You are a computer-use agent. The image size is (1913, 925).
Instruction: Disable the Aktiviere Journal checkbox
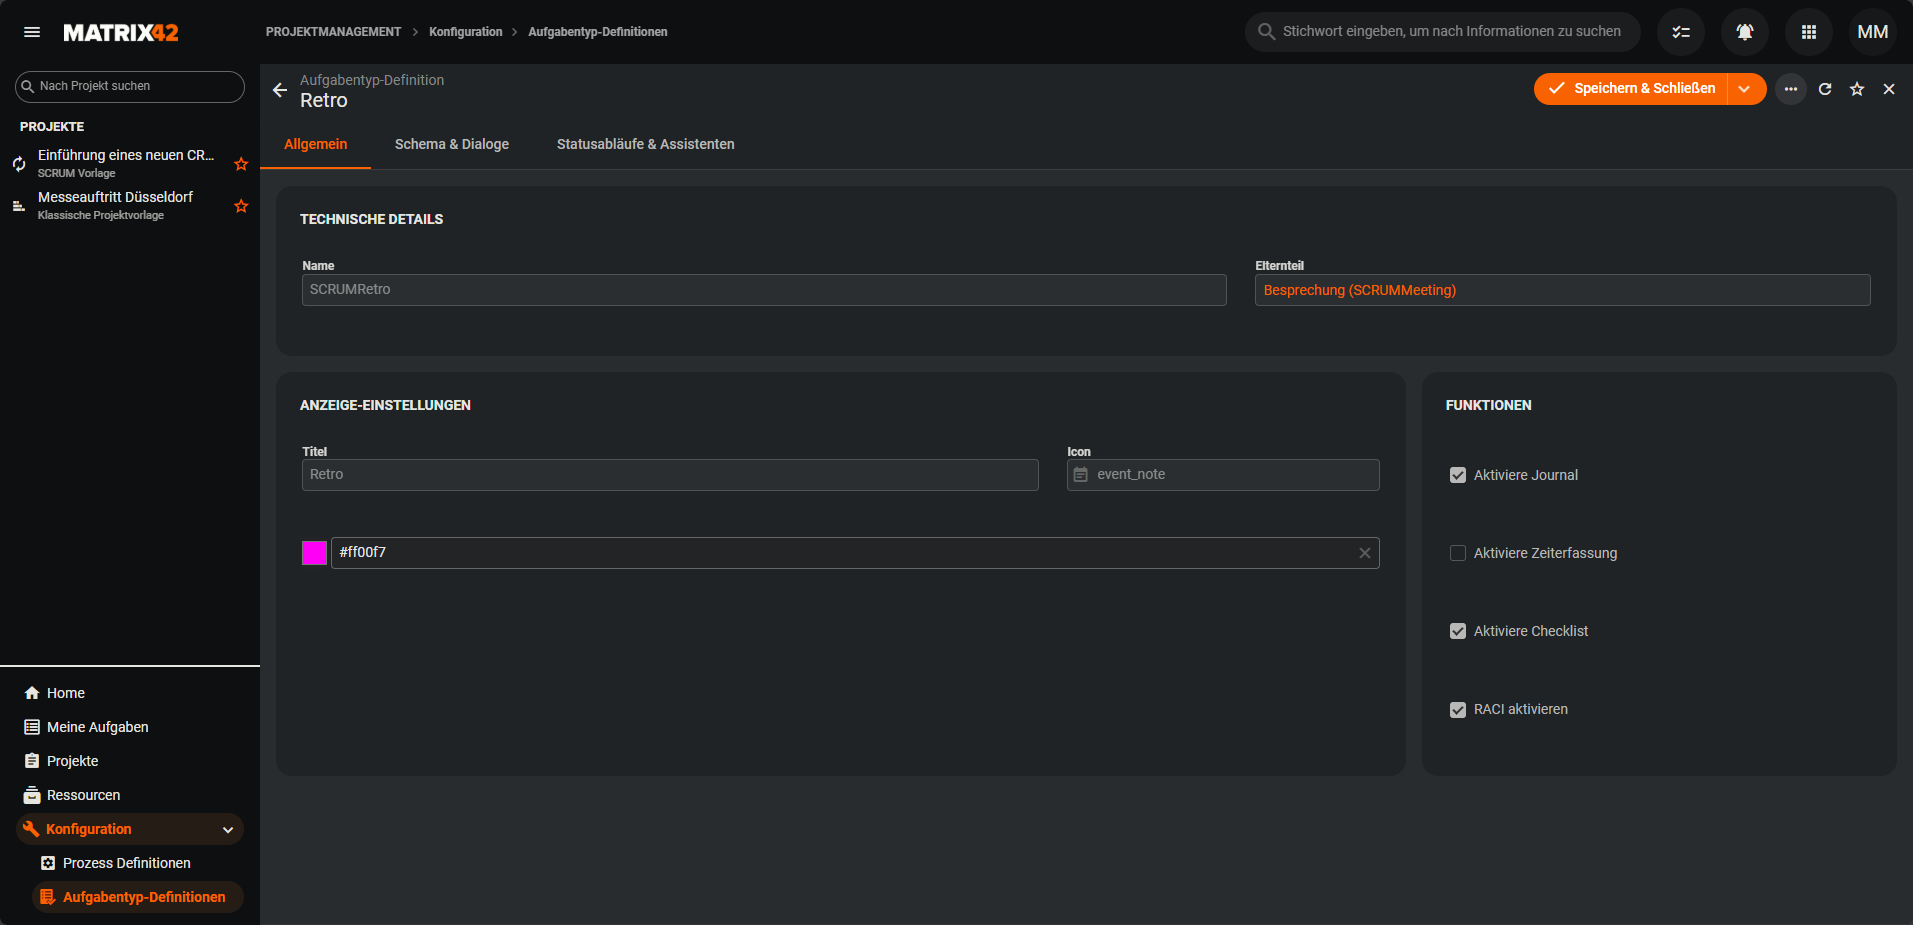[1457, 475]
